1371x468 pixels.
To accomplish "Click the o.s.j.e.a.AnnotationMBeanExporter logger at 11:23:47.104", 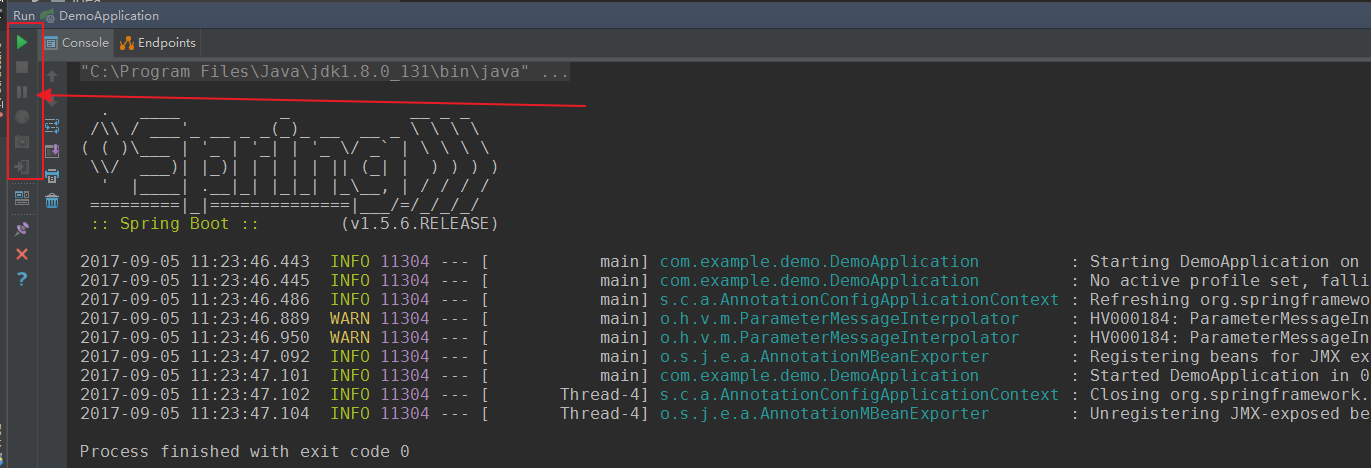I will (x=824, y=414).
